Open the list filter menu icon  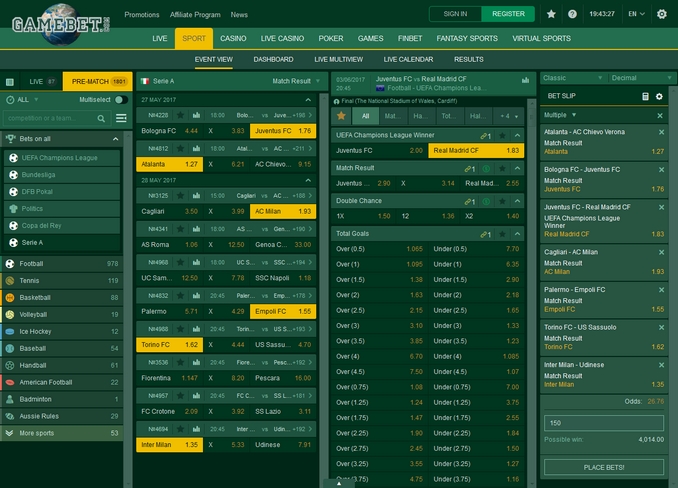pos(121,118)
